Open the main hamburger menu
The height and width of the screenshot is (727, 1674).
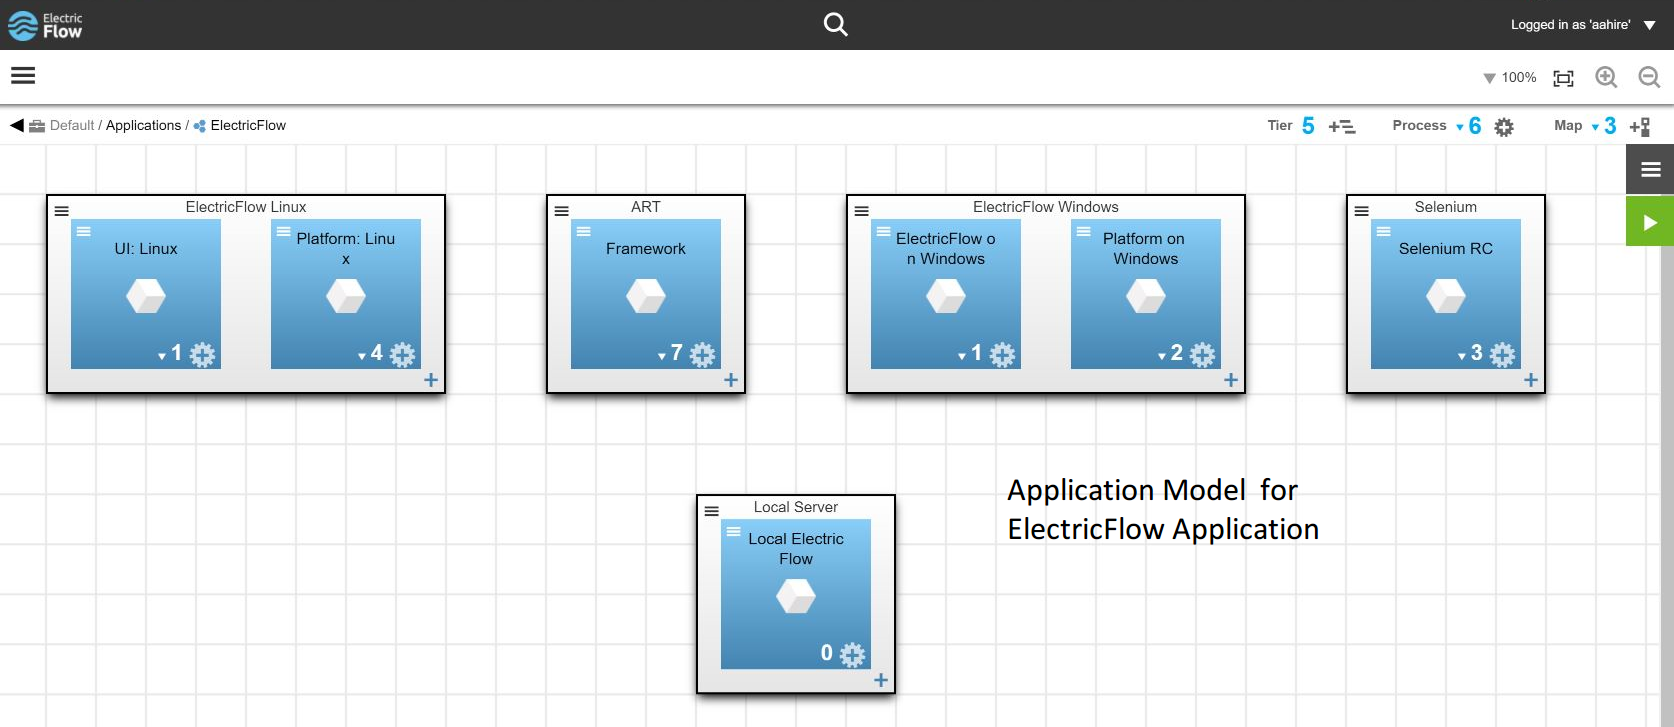click(x=23, y=76)
